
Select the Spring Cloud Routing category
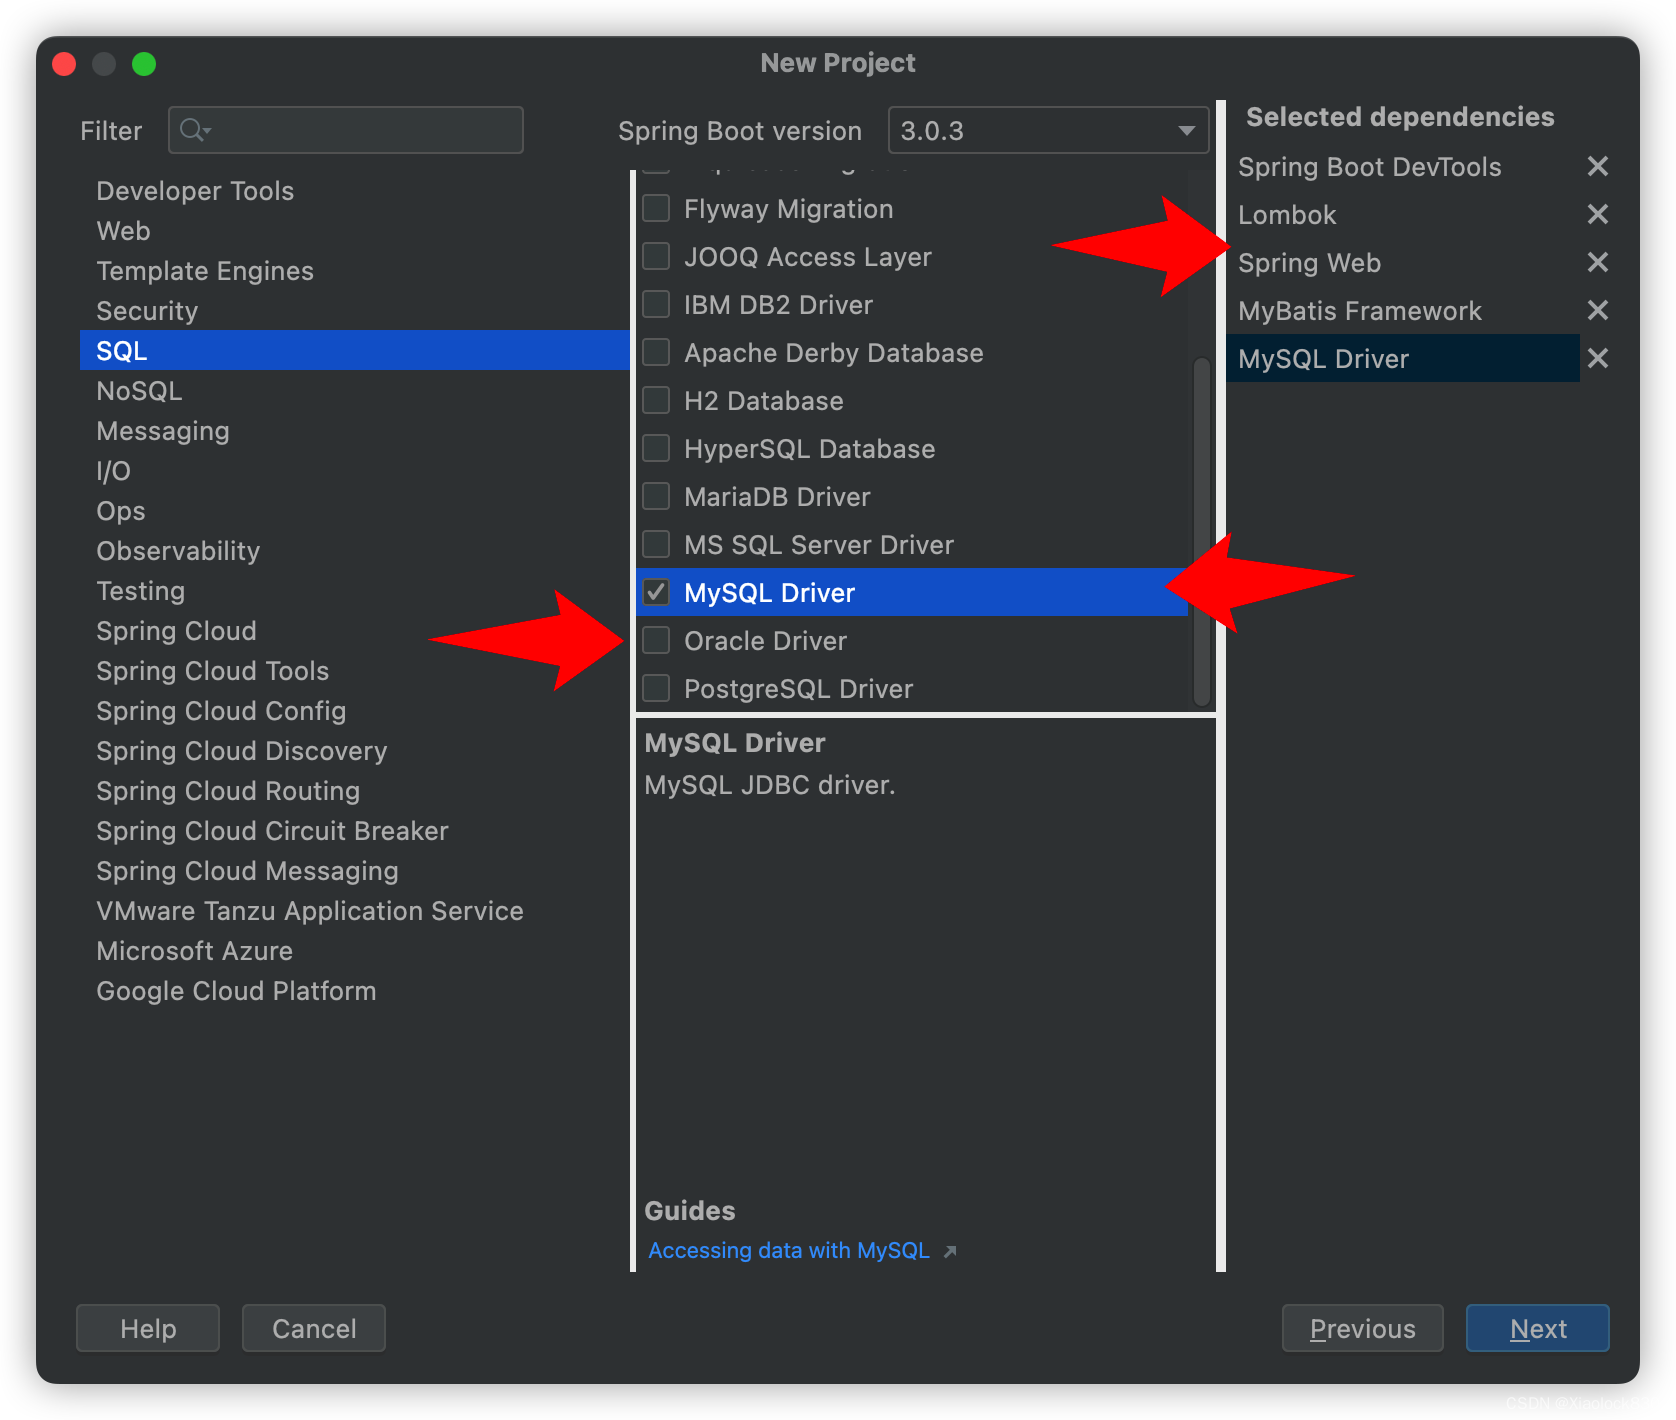[355, 790]
